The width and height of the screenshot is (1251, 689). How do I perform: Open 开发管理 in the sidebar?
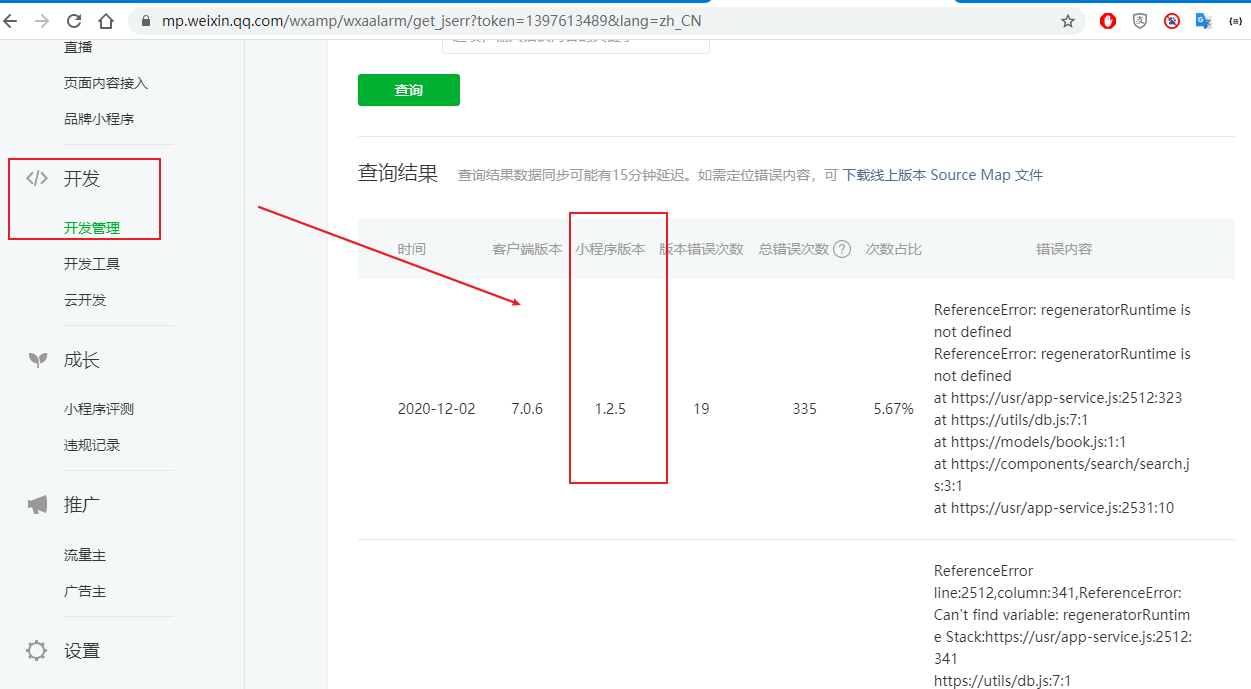pos(92,228)
